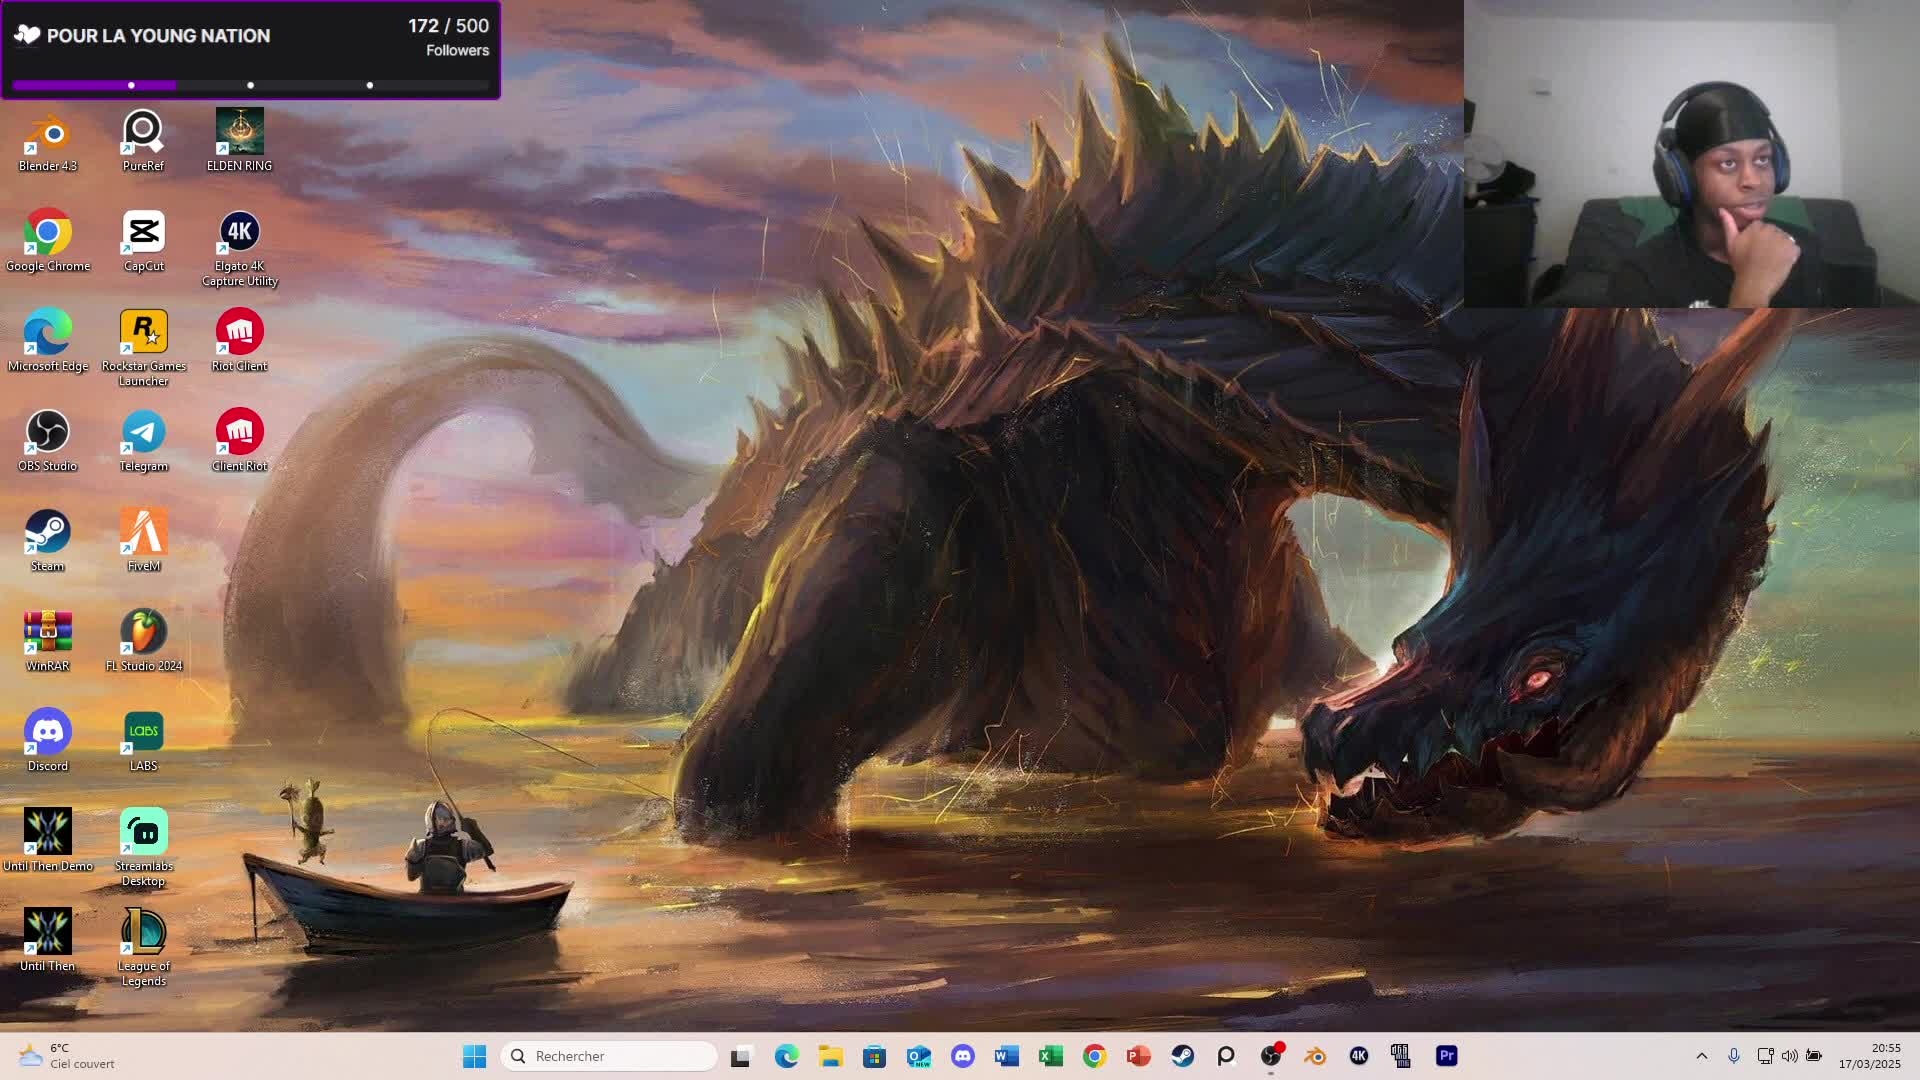Open League of Legends desktop shortcut

(x=143, y=948)
